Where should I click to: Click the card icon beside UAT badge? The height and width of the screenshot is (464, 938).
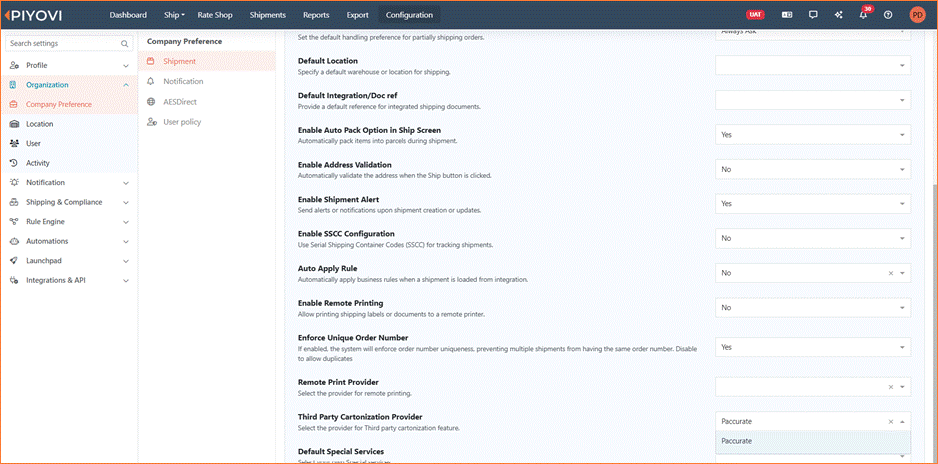787,15
